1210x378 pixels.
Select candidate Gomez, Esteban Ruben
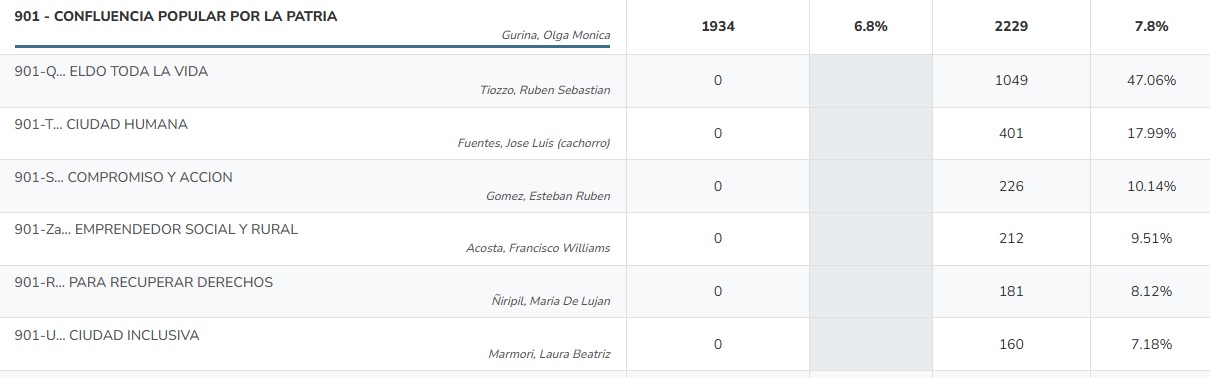pyautogui.click(x=548, y=196)
